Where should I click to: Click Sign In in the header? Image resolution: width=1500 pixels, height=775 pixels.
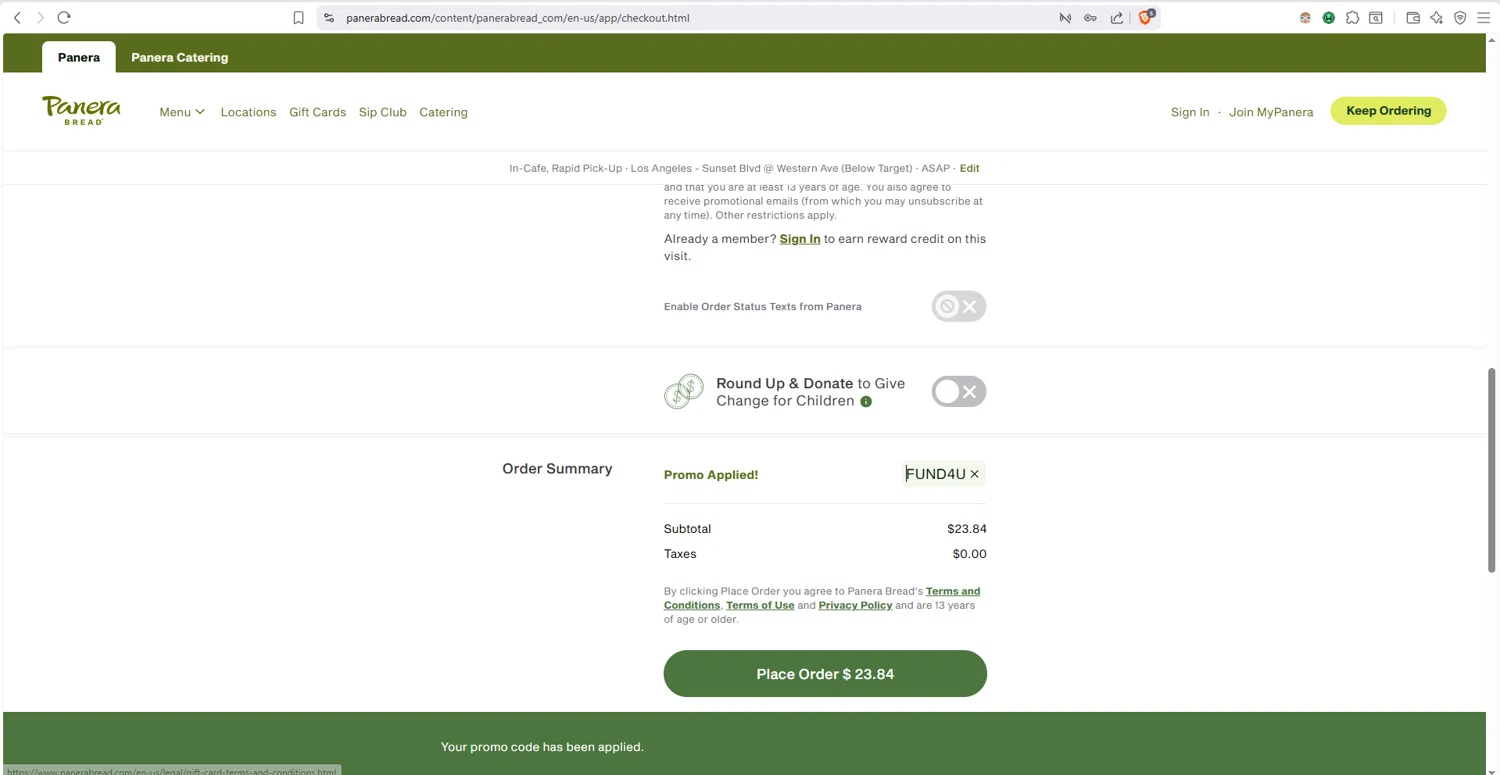(x=1190, y=112)
